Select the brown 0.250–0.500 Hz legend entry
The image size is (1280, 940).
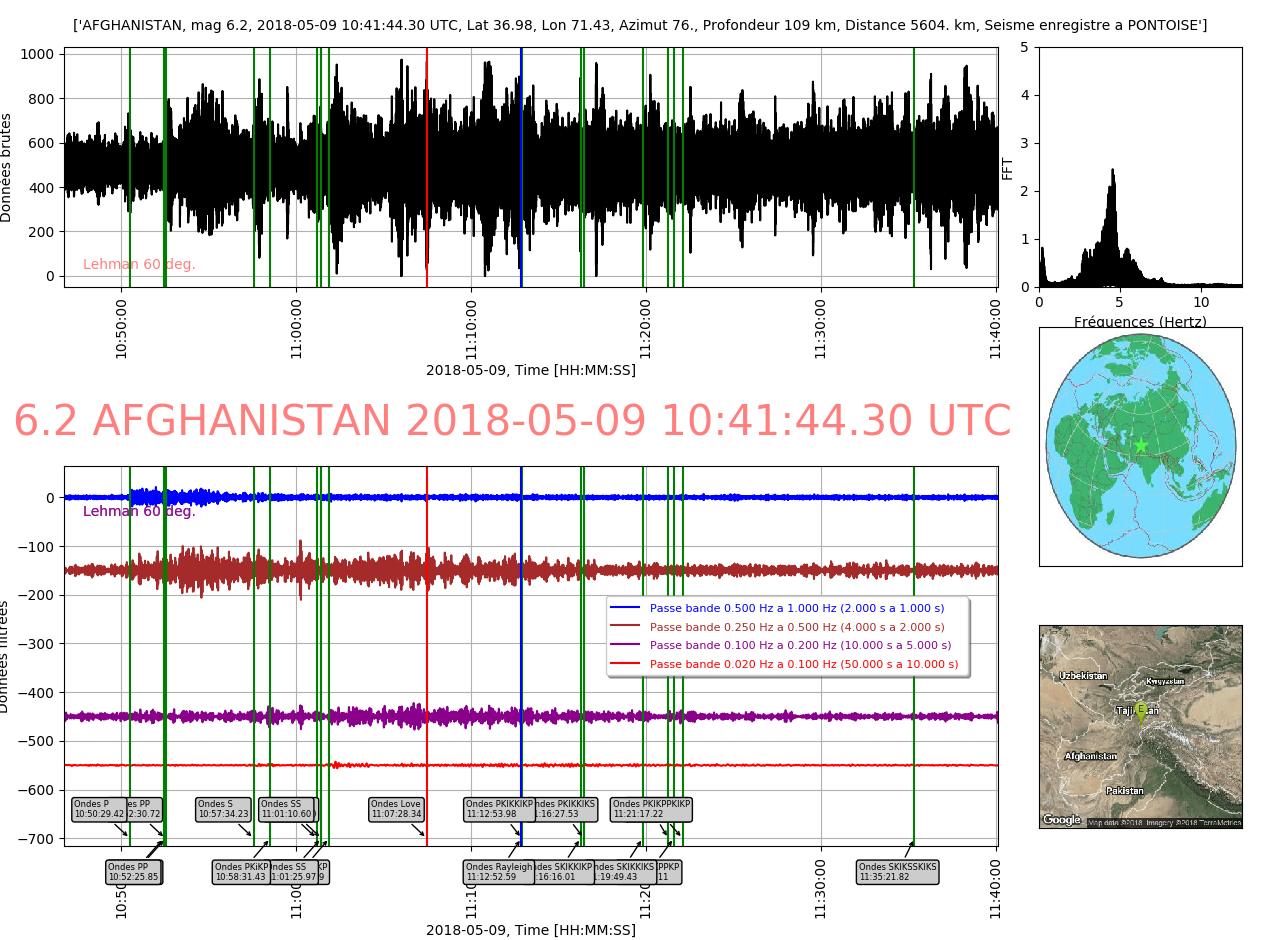pyautogui.click(x=796, y=627)
